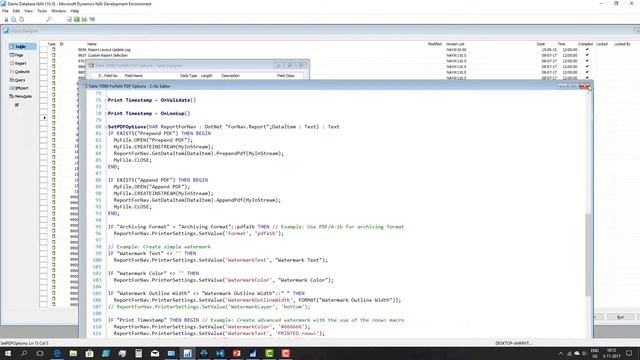Click Field Class header in Table Designer
This screenshot has height=360, width=640.
click(x=286, y=76)
